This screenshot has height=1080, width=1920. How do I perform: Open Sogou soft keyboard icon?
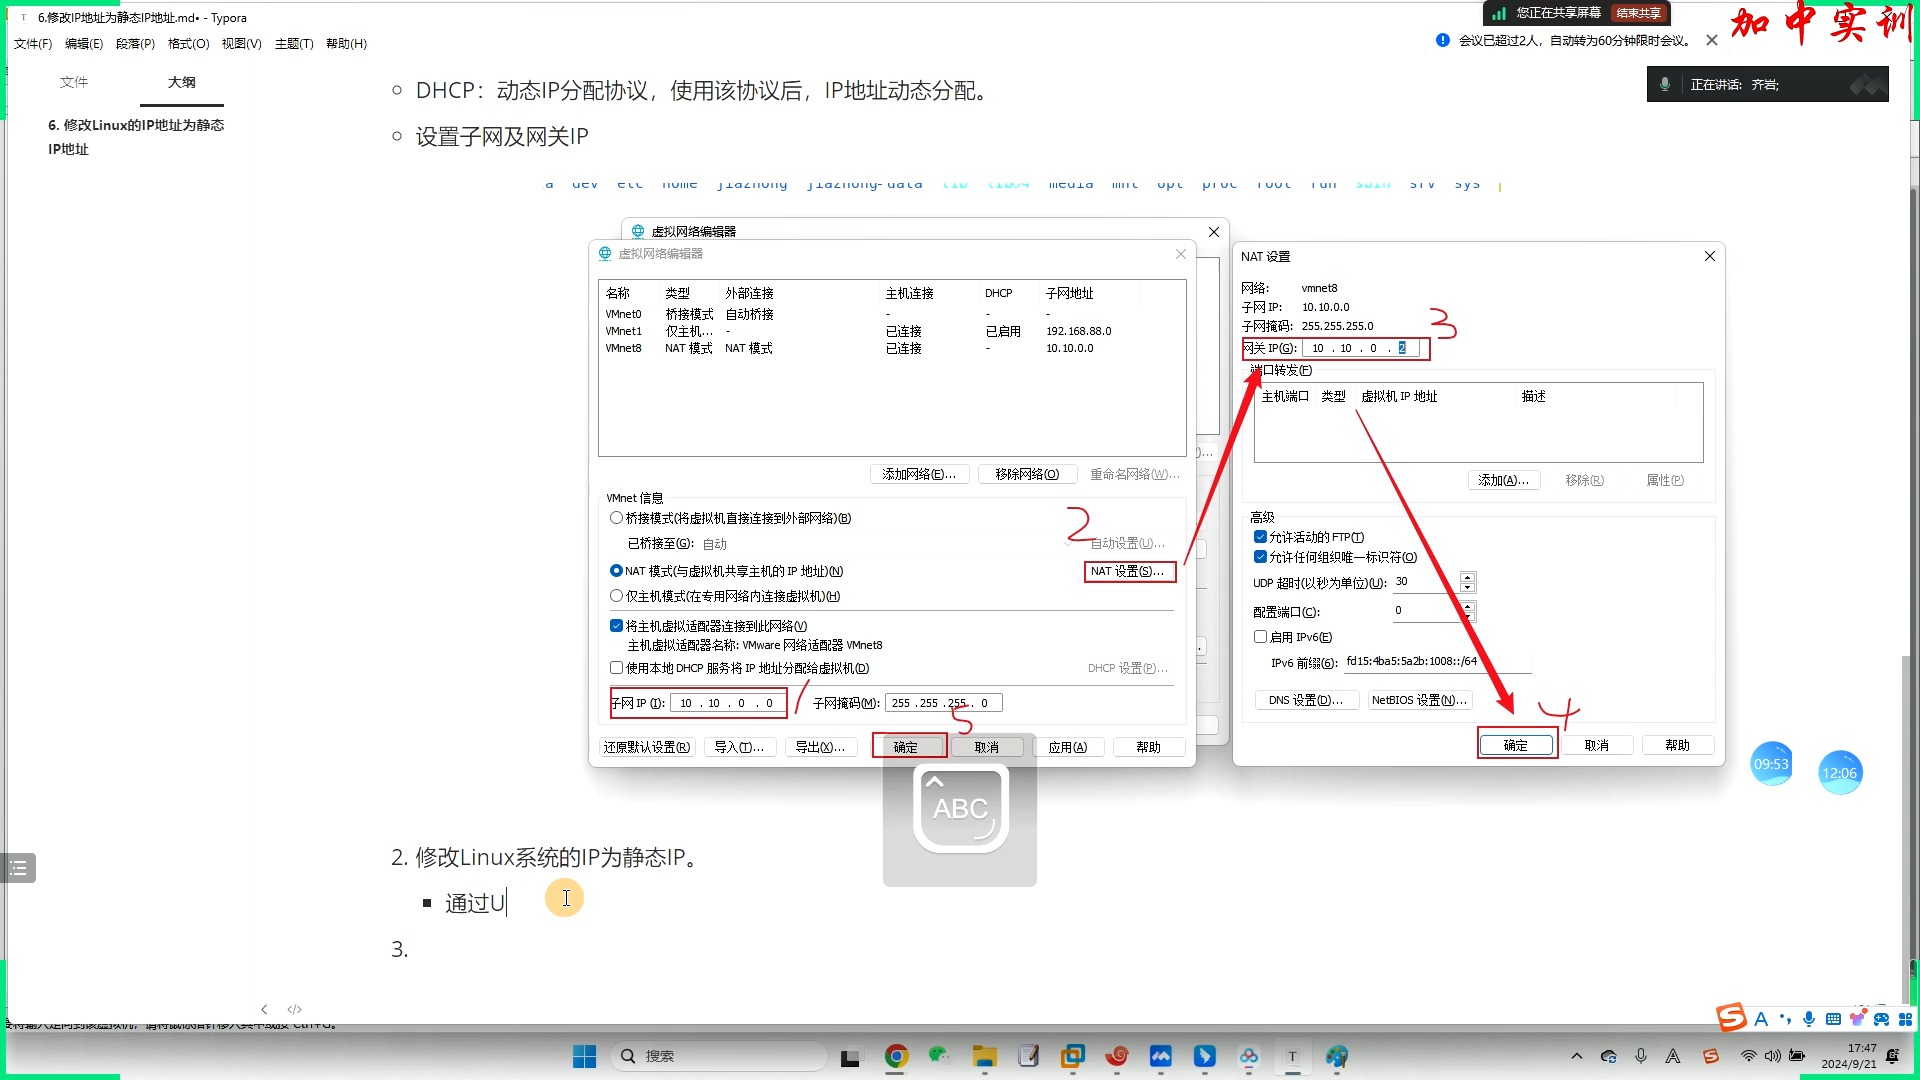coord(1833,1019)
